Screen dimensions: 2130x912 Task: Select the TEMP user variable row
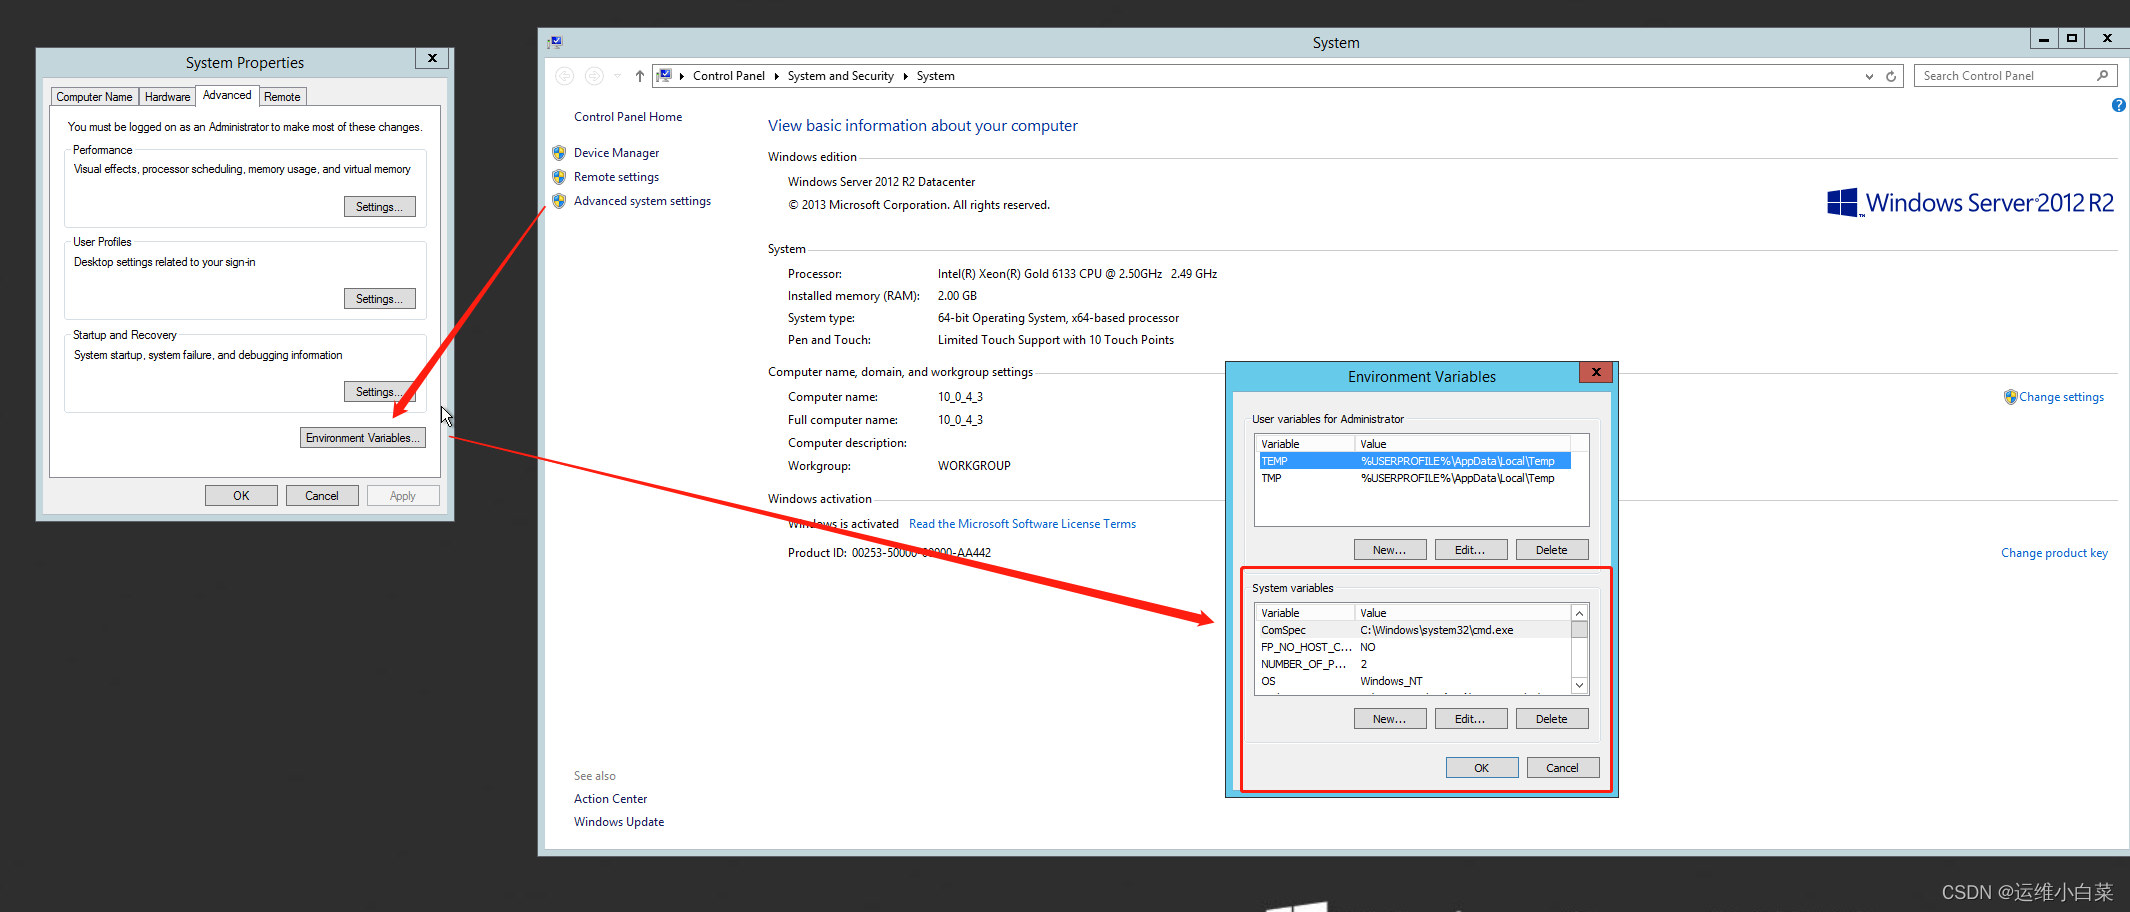[x=1414, y=461]
